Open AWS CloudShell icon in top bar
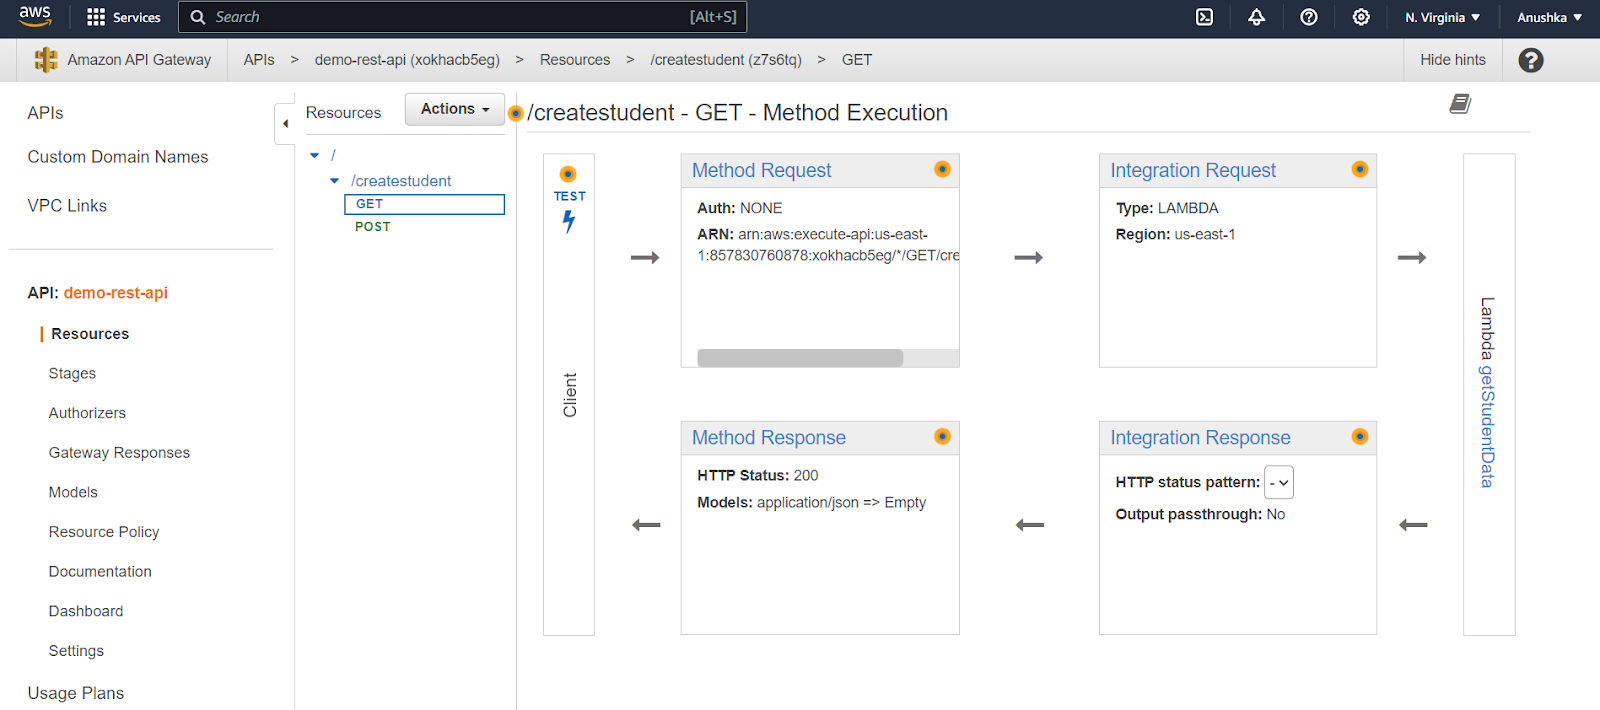The width and height of the screenshot is (1600, 710). 1204,17
